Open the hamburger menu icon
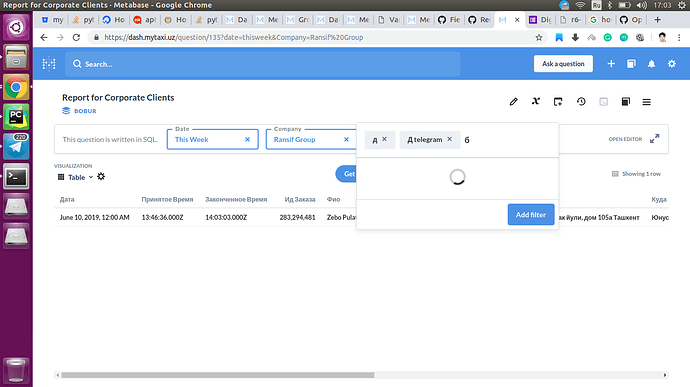This screenshot has width=690, height=387. (x=646, y=102)
